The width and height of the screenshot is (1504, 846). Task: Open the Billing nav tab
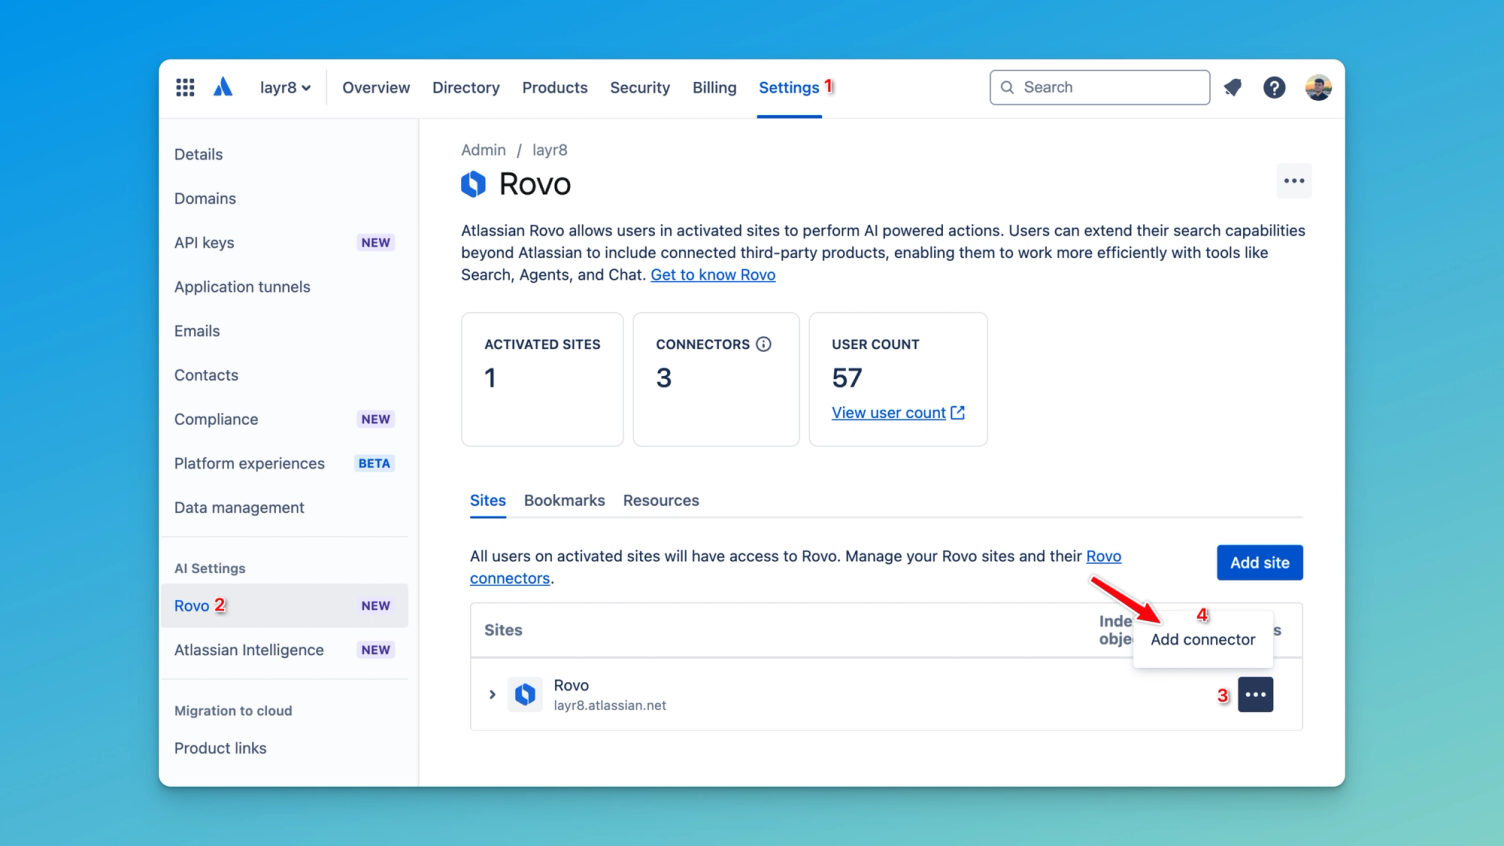coord(714,88)
